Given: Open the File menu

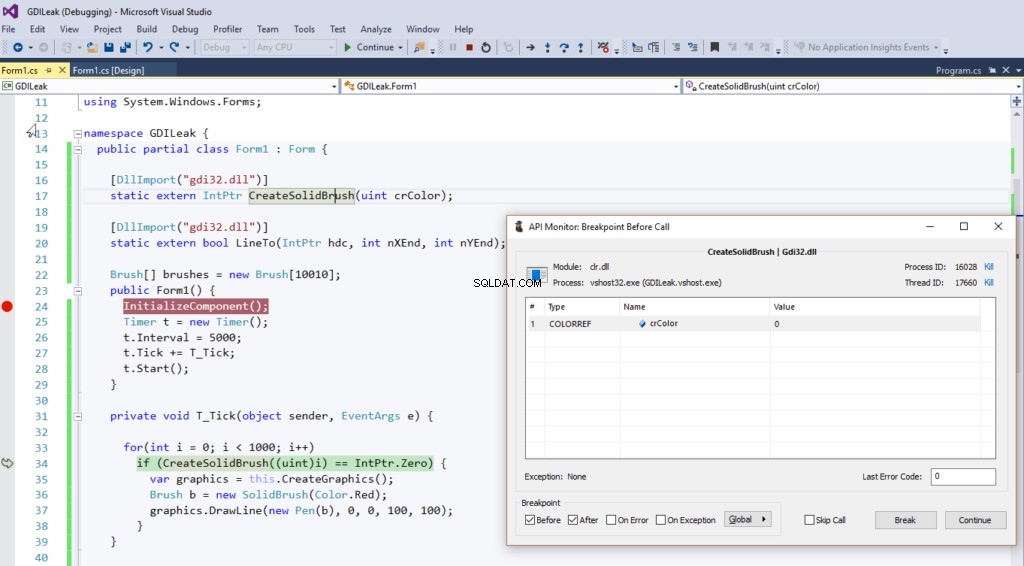Looking at the screenshot, I should [x=8, y=29].
